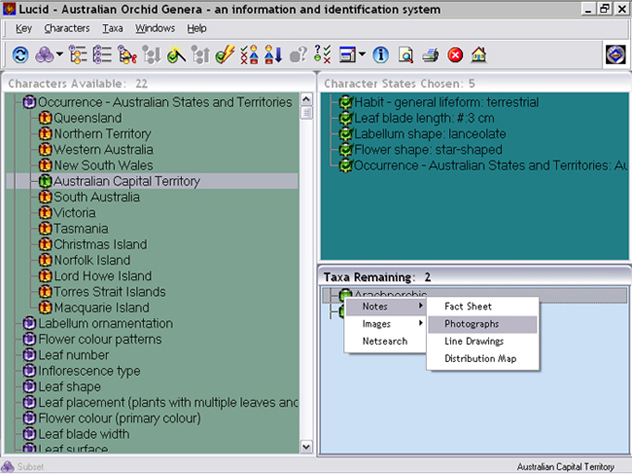Image resolution: width=632 pixels, height=474 pixels.
Task: Select the New South Wales state
Action: click(96, 165)
